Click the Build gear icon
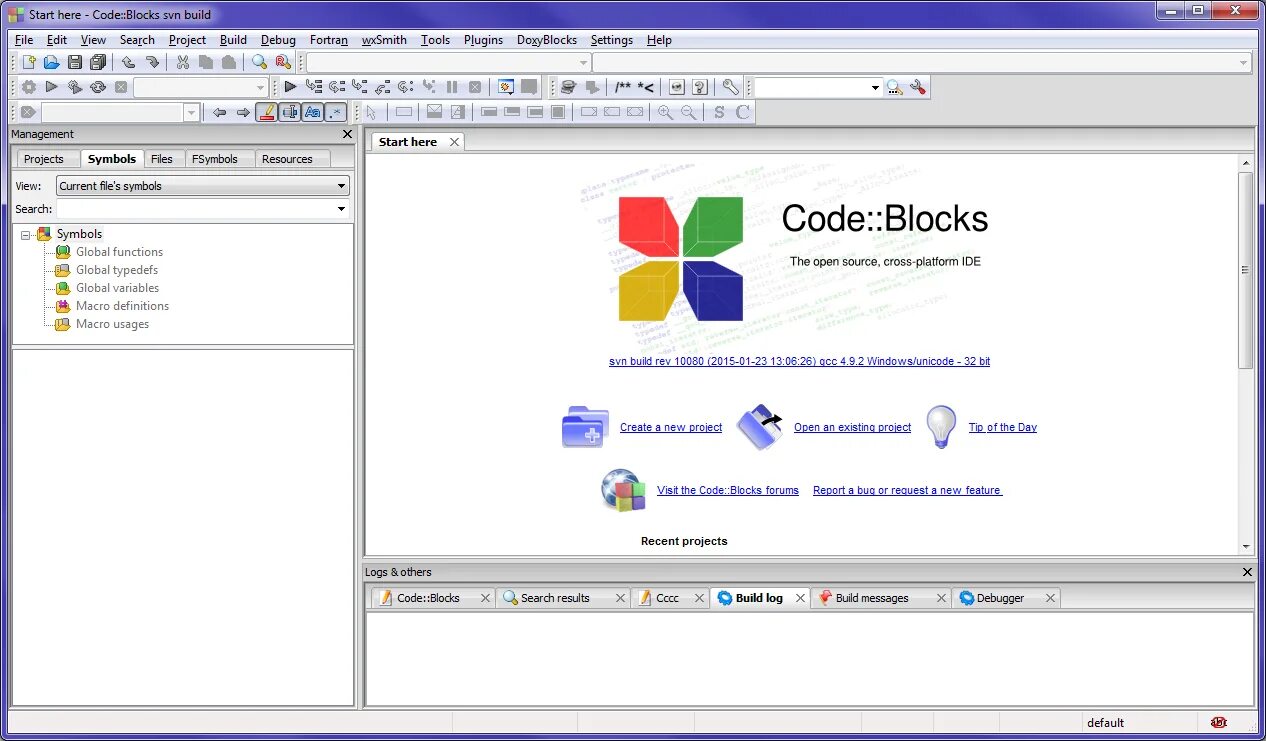 29,87
